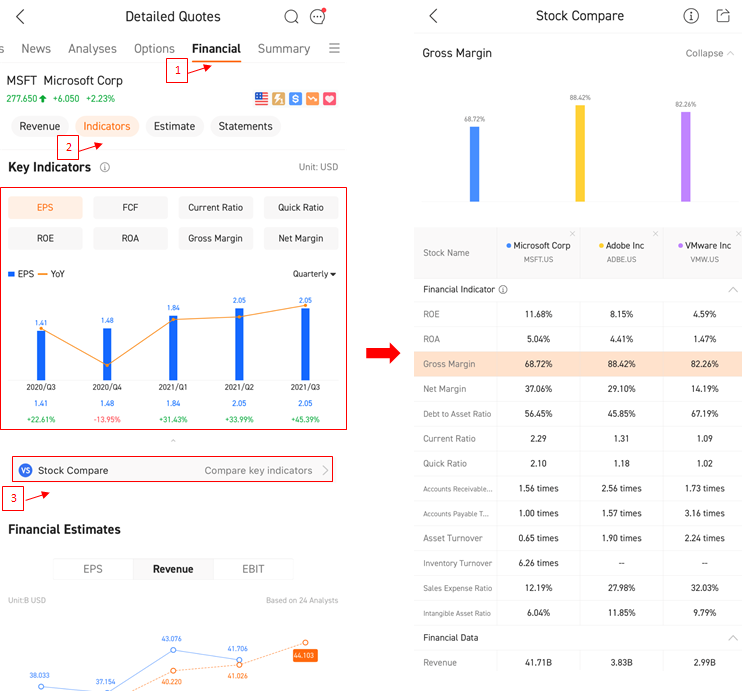Select the EPS indicator chip

click(45, 207)
